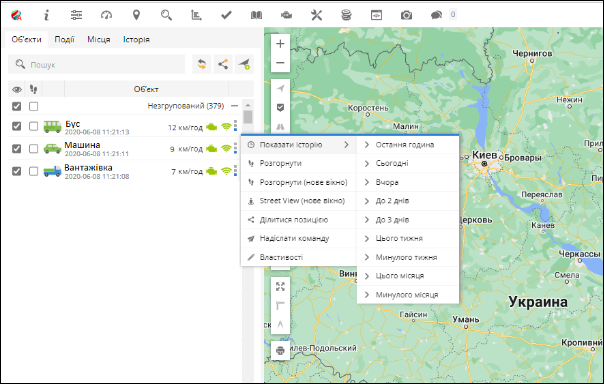Image resolution: width=605 pixels, height=384 pixels.
Task: Toggle visibility checkbox for Незгрупований group
Action: 17,106
